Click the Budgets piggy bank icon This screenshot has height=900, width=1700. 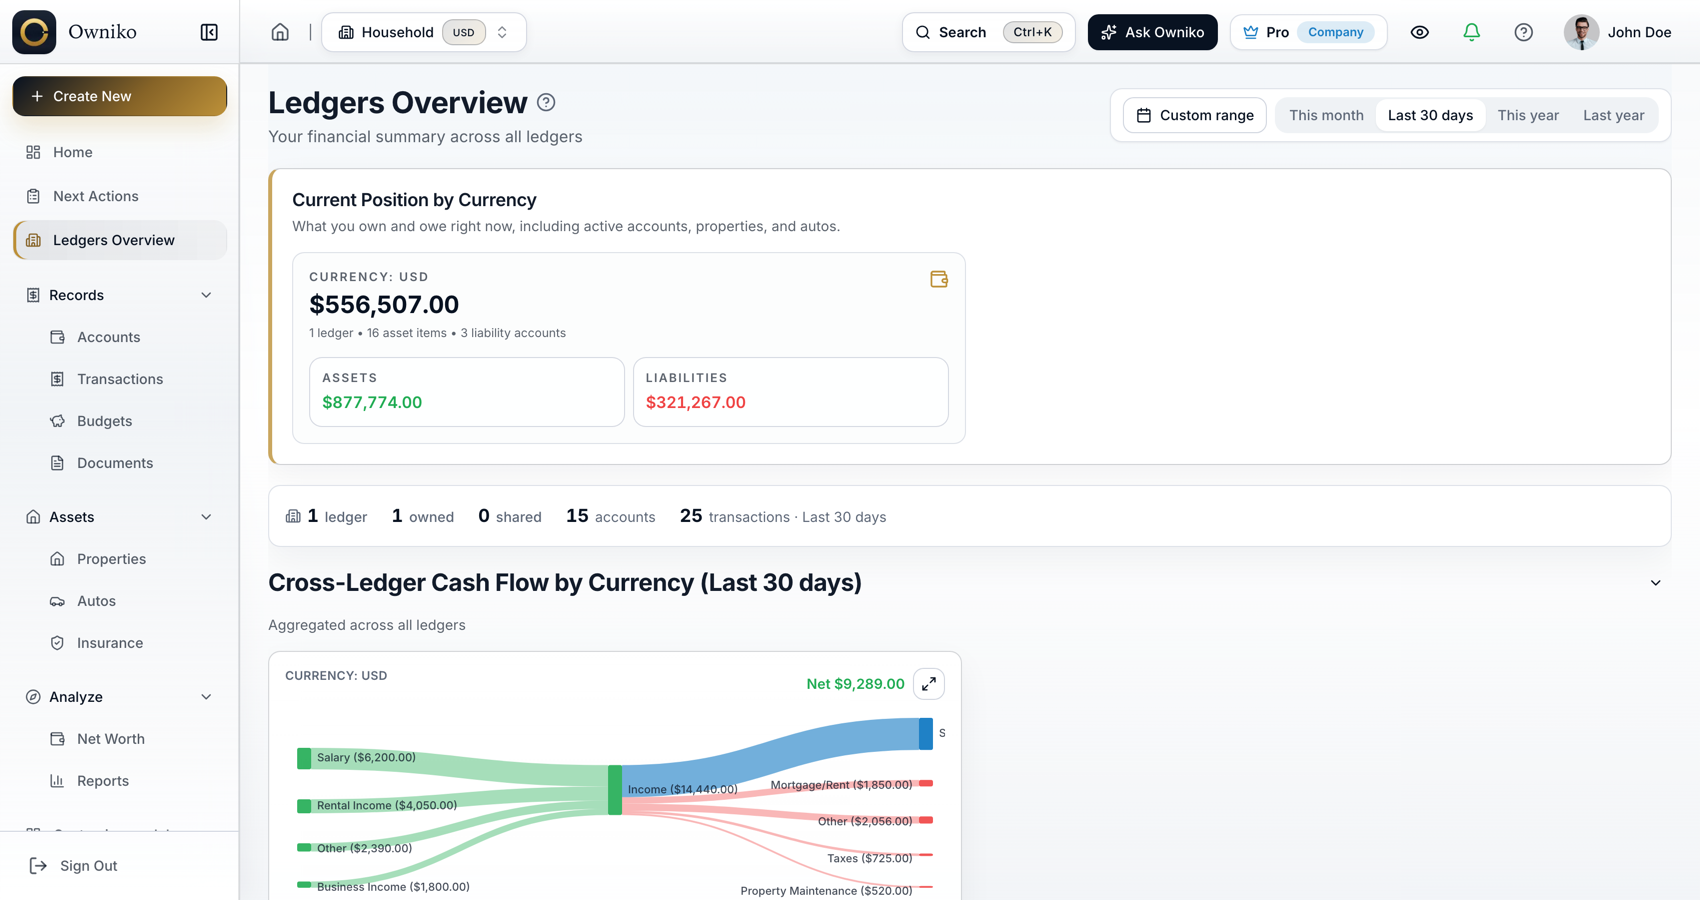(x=57, y=421)
